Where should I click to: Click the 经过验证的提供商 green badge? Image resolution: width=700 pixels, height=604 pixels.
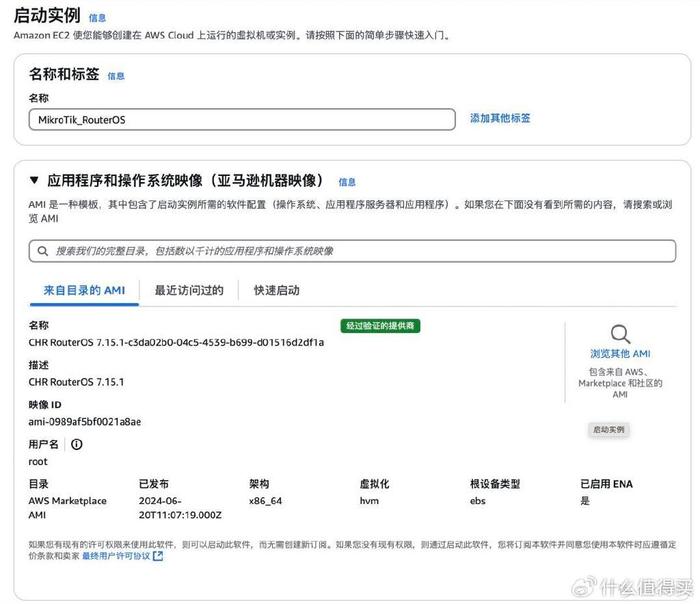tap(380, 325)
